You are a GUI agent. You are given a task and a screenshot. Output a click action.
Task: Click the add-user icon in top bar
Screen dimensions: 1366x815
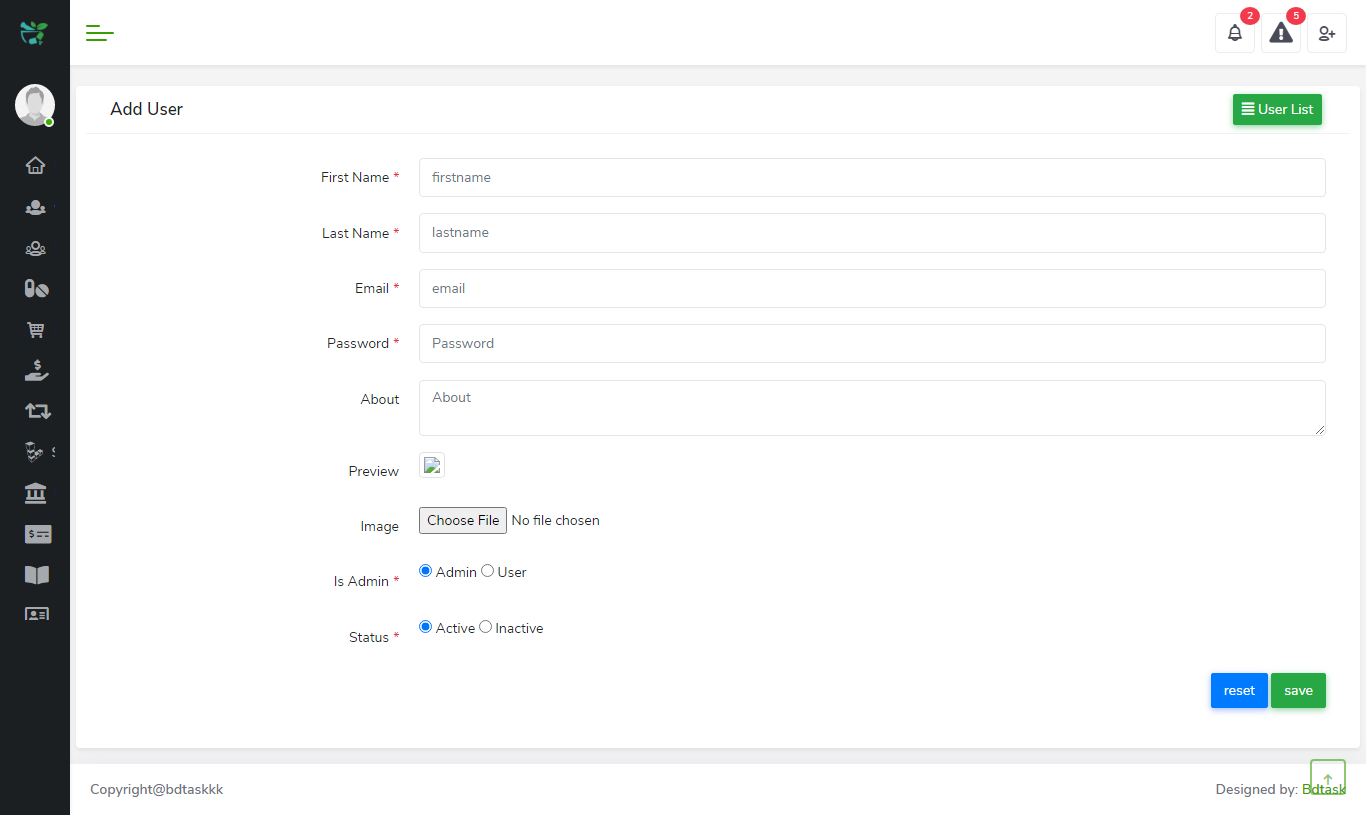1327,33
